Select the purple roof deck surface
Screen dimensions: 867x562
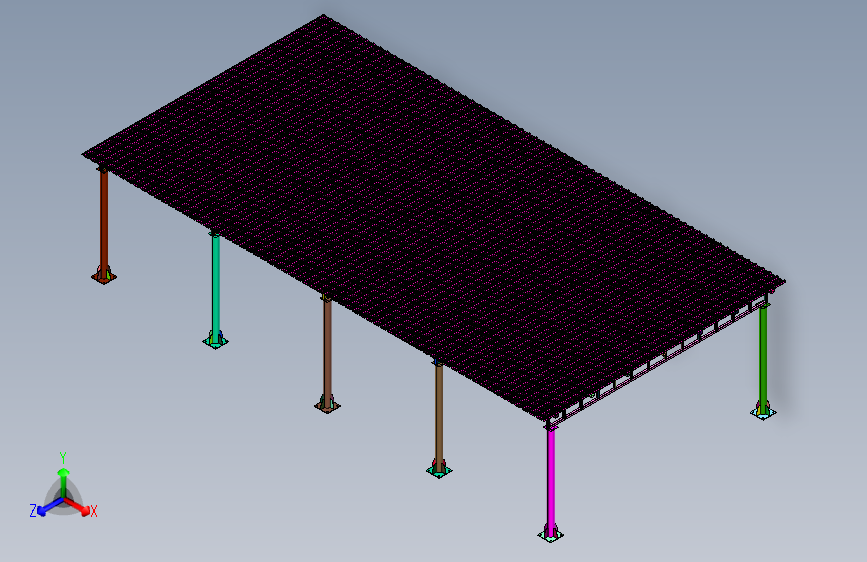434,218
